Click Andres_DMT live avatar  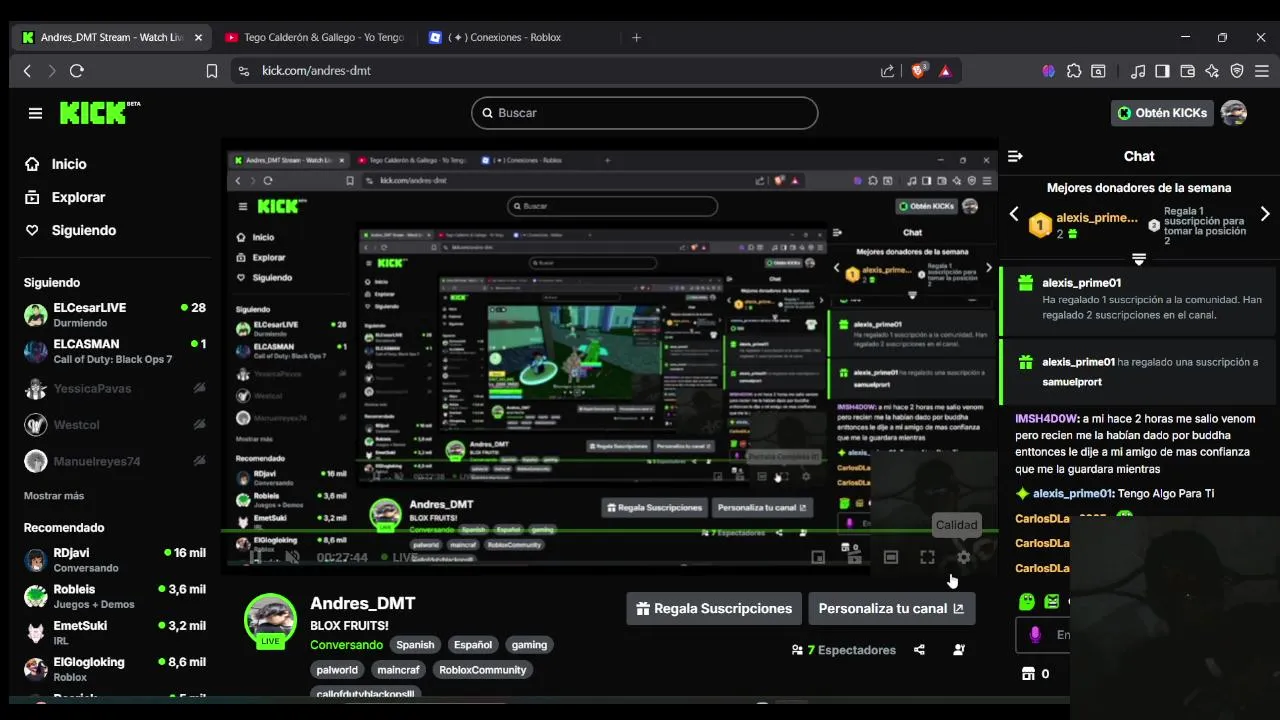click(x=270, y=620)
